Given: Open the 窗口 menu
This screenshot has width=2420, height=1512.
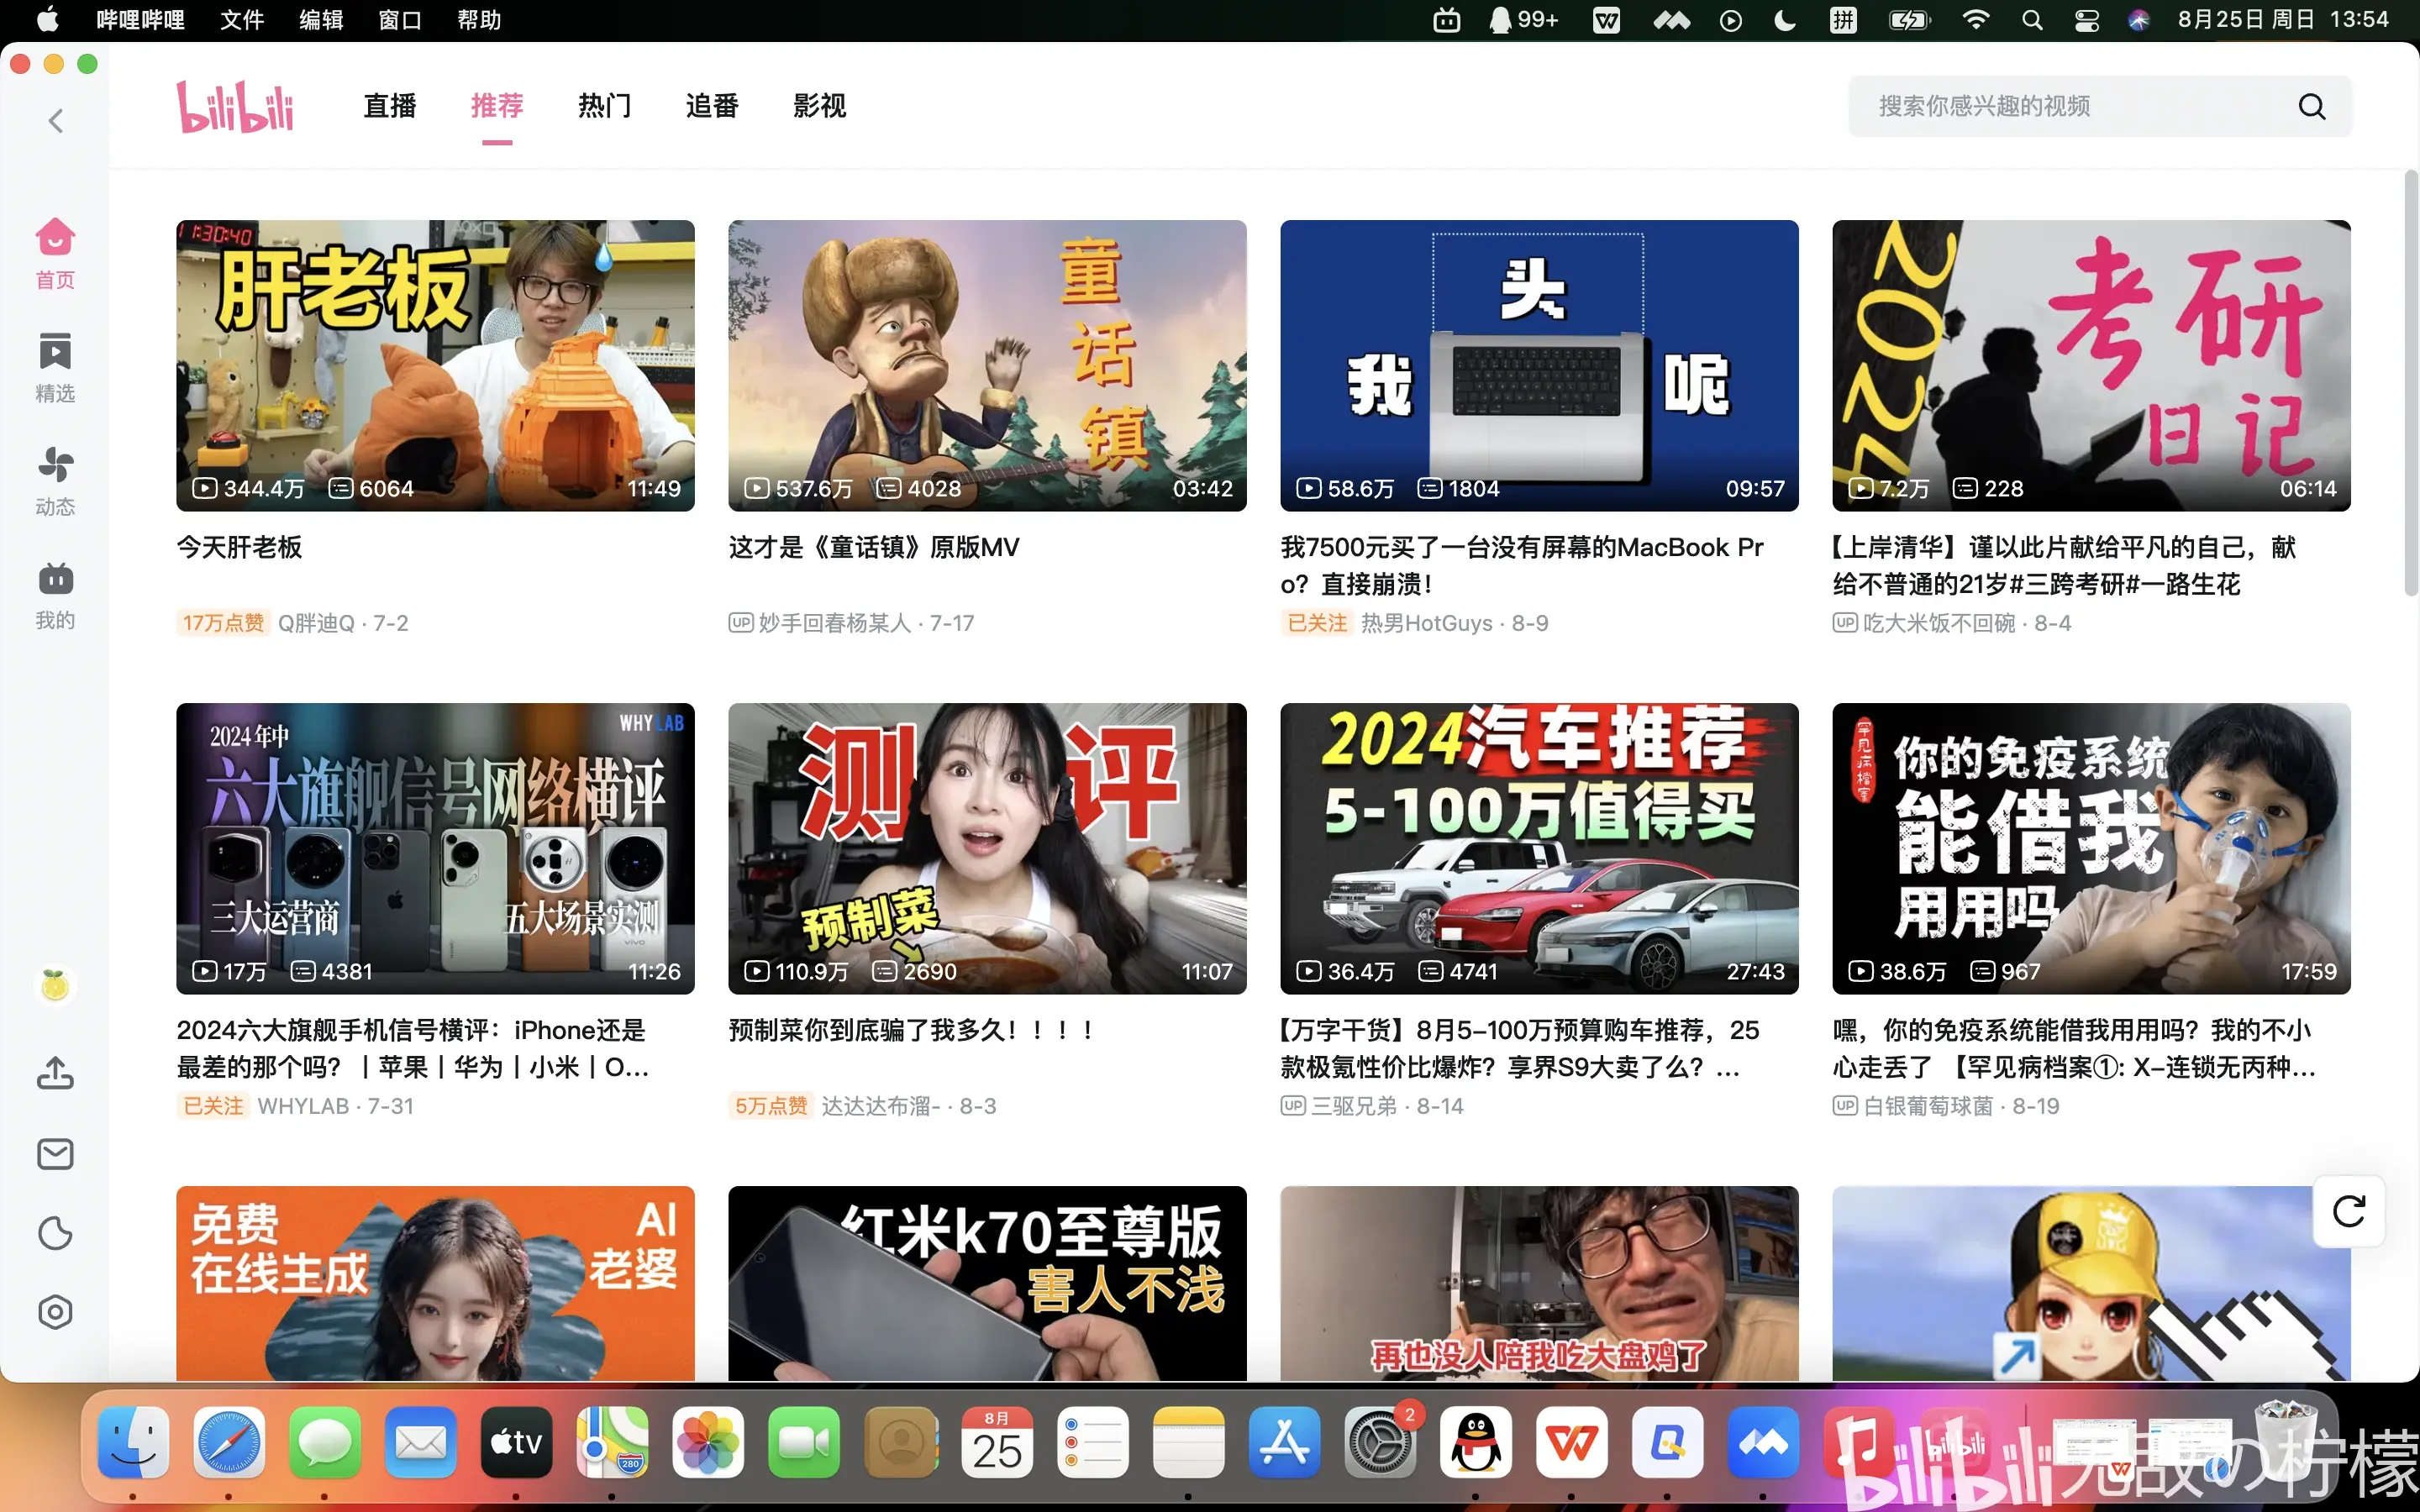Looking at the screenshot, I should (400, 20).
